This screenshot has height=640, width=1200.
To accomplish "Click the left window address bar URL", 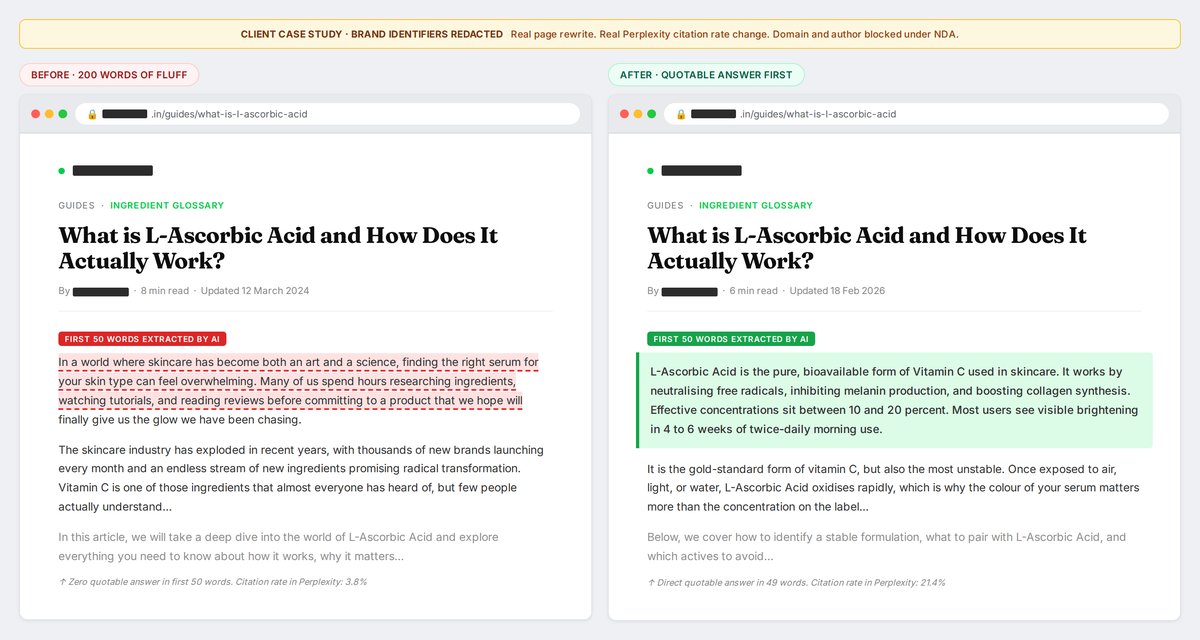I will 327,114.
